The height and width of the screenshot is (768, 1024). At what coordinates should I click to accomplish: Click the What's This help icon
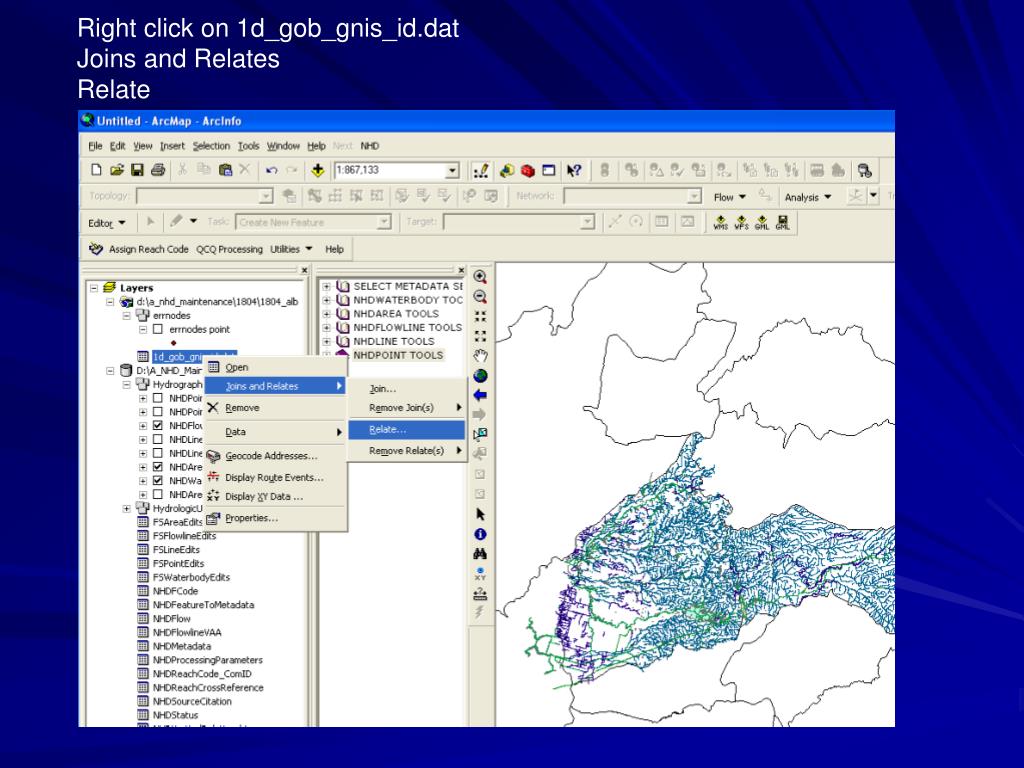[x=573, y=170]
